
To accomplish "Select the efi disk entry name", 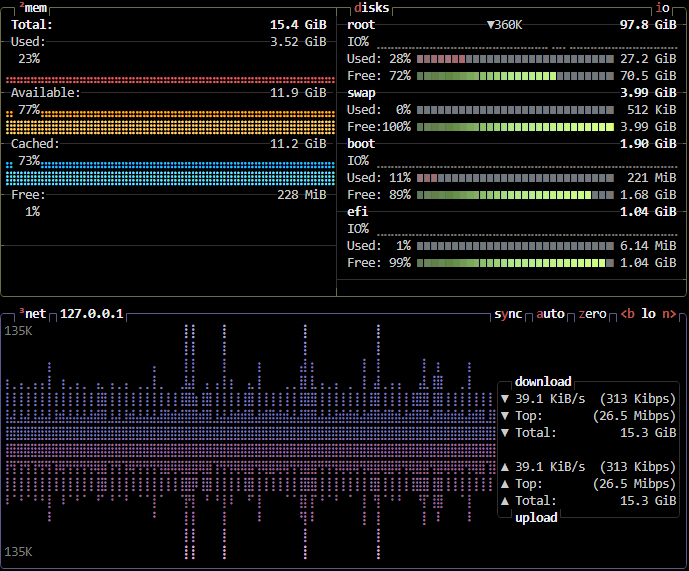I will tap(357, 212).
